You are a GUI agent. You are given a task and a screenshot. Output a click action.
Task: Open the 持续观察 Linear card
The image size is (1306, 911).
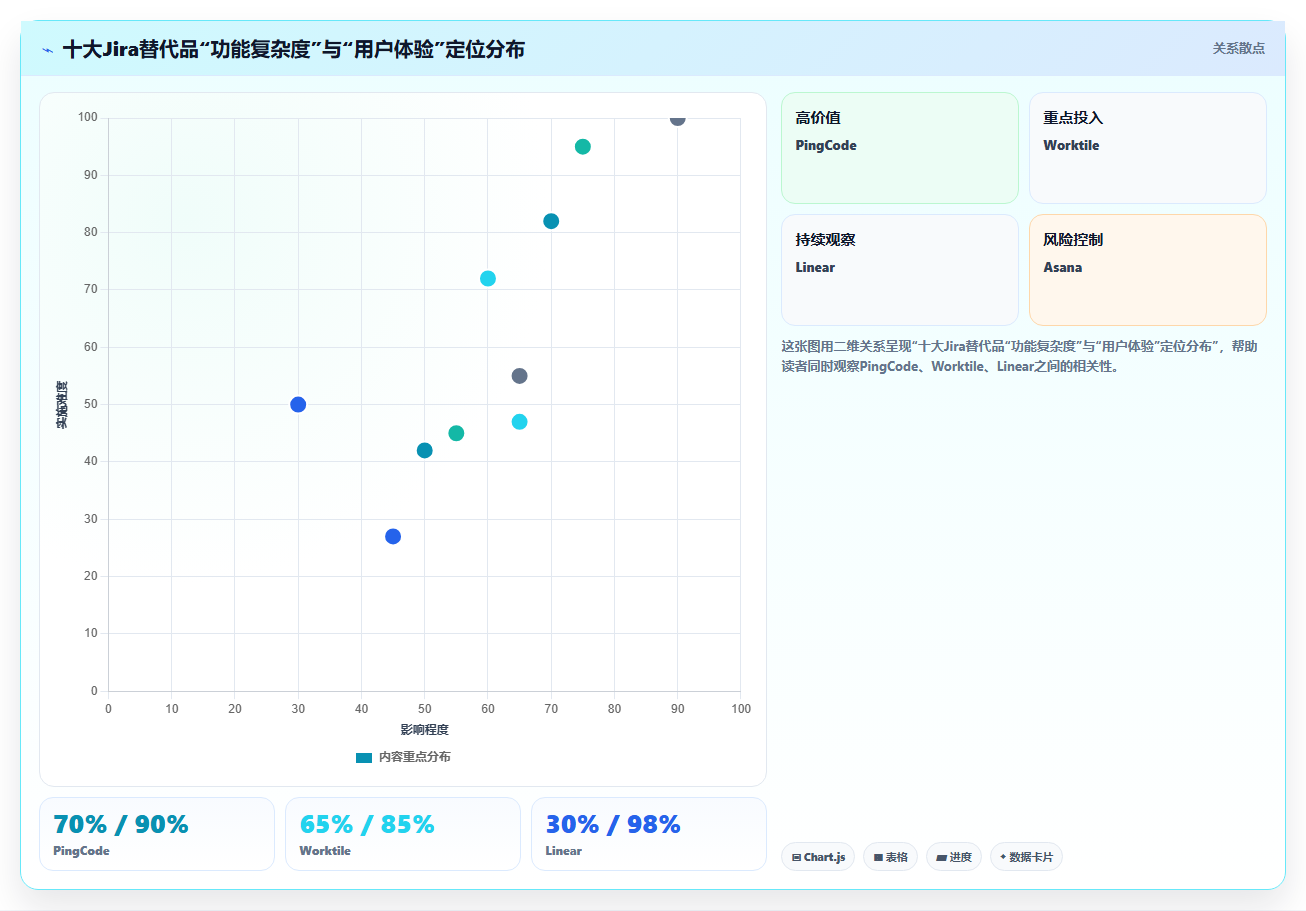pos(899,270)
